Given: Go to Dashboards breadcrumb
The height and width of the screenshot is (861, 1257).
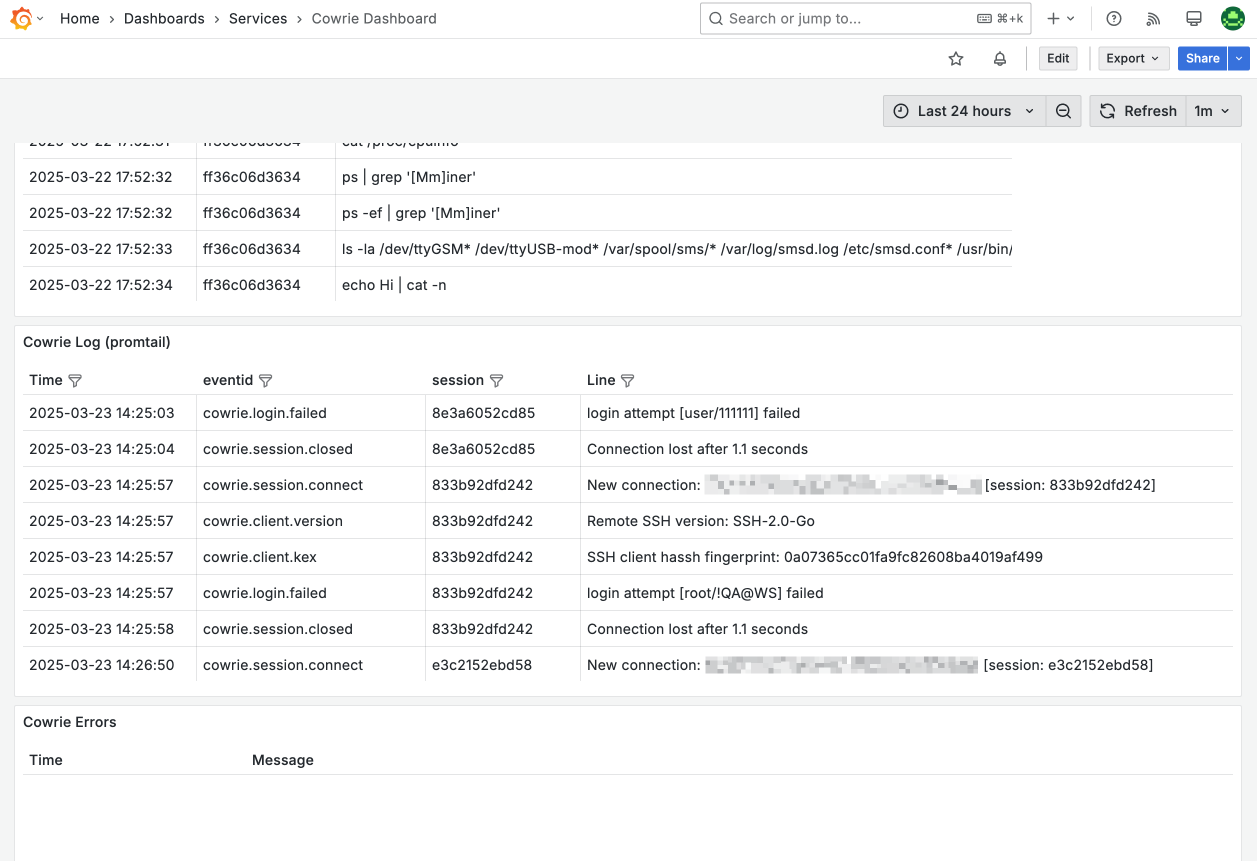Looking at the screenshot, I should pos(164,18).
